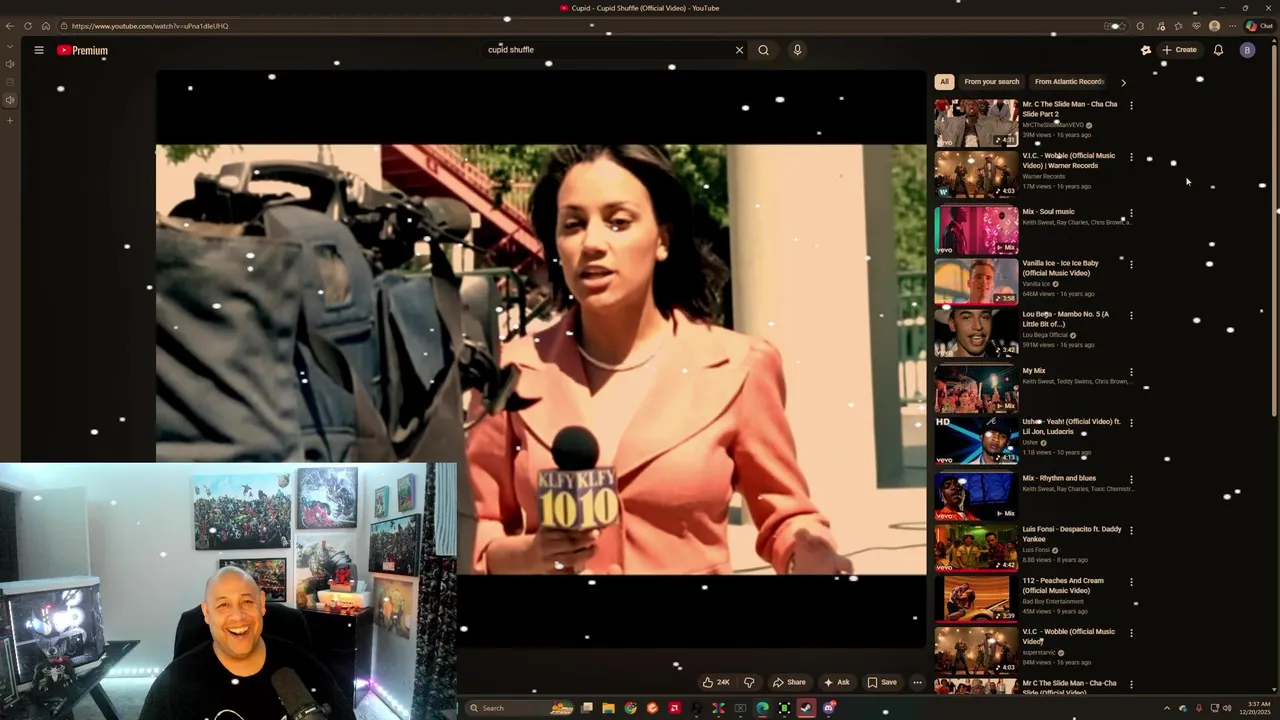Viewport: 1280px width, 720px height.
Task: Click the add plus icon in browser sidebar
Action: (x=10, y=121)
